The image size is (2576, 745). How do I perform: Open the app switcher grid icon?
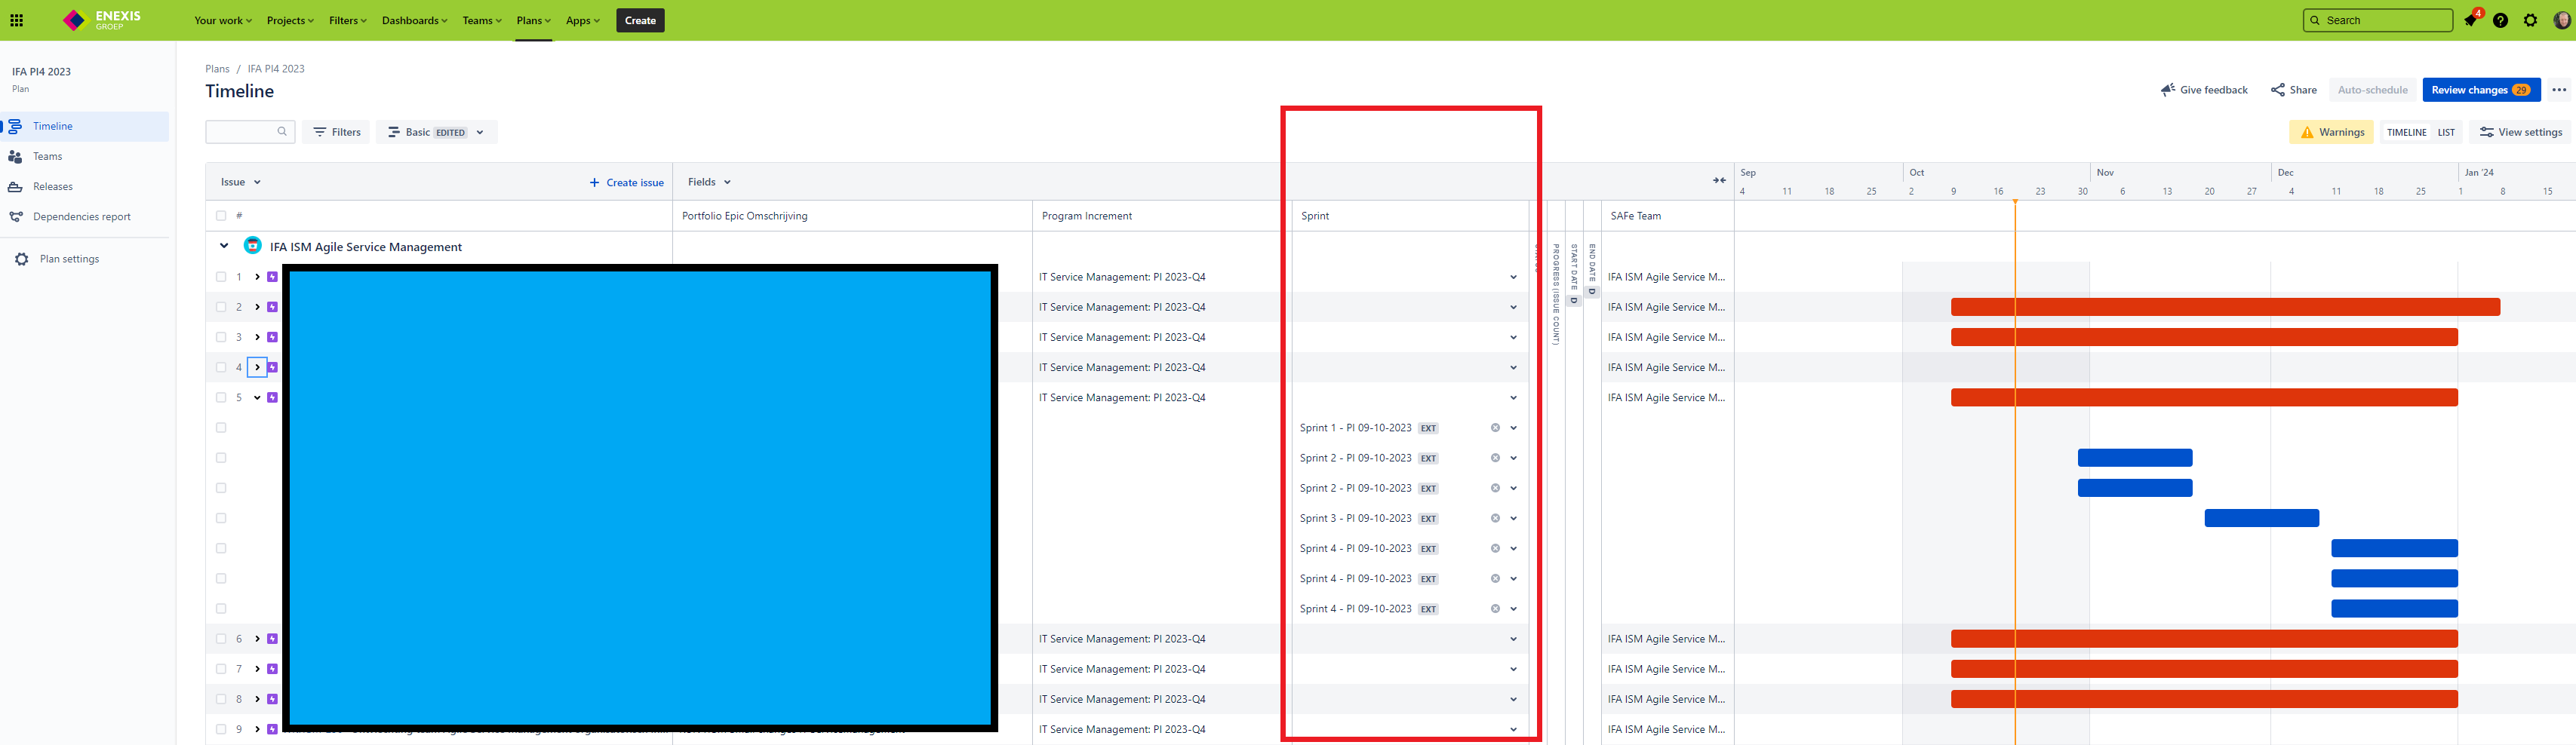(x=17, y=20)
